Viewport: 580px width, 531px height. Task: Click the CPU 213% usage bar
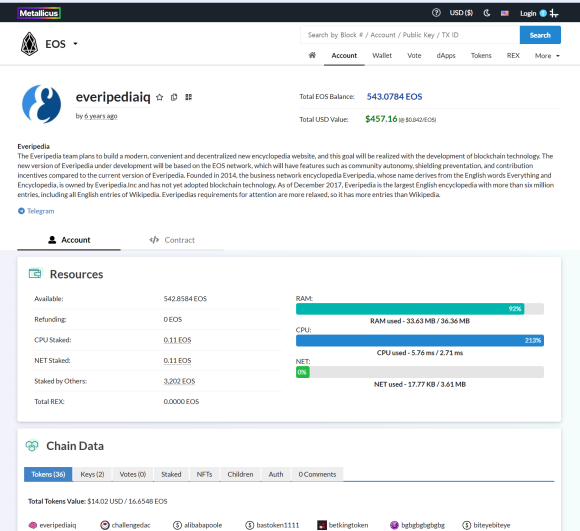pos(420,341)
